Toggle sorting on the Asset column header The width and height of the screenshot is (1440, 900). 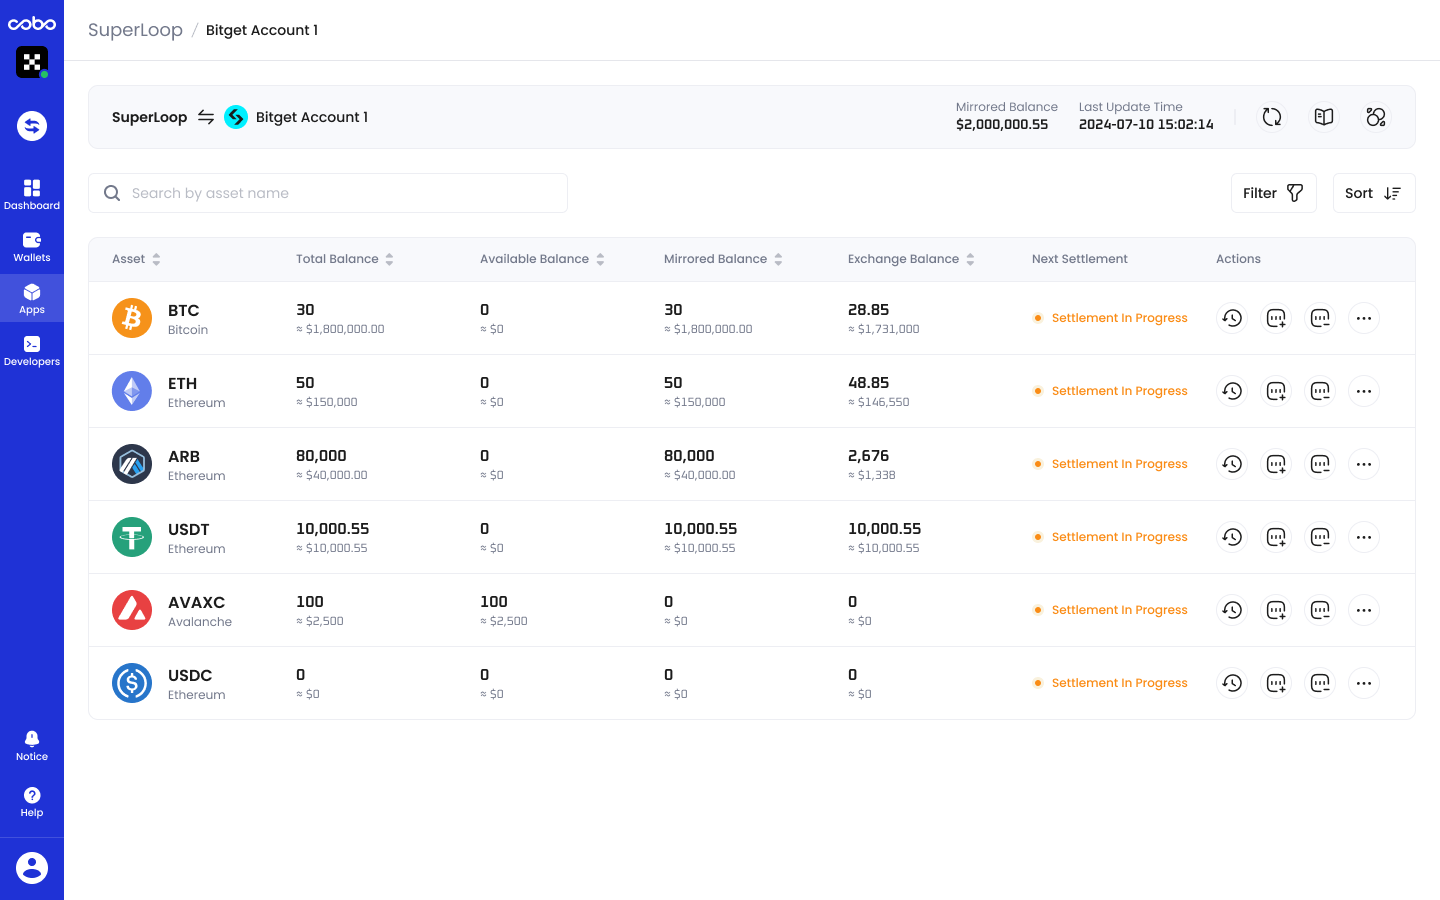coord(136,259)
